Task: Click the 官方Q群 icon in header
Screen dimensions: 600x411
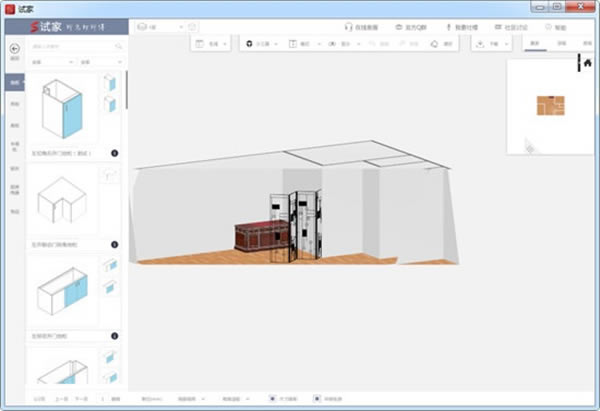Action: tap(400, 27)
